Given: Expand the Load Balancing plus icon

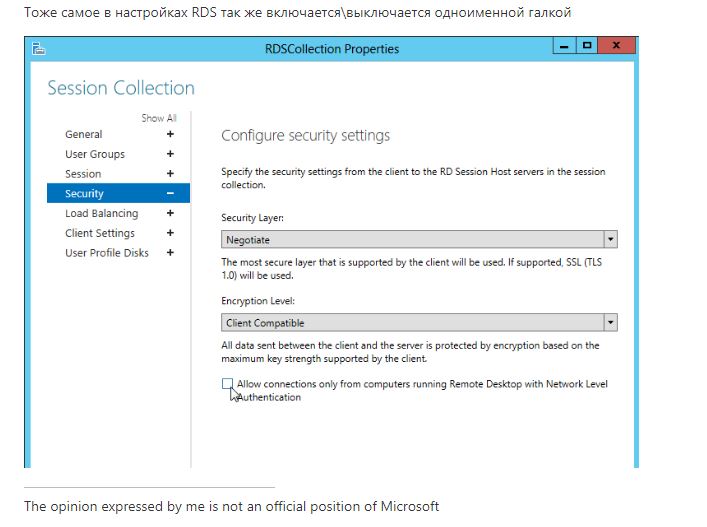Looking at the screenshot, I should (x=170, y=213).
